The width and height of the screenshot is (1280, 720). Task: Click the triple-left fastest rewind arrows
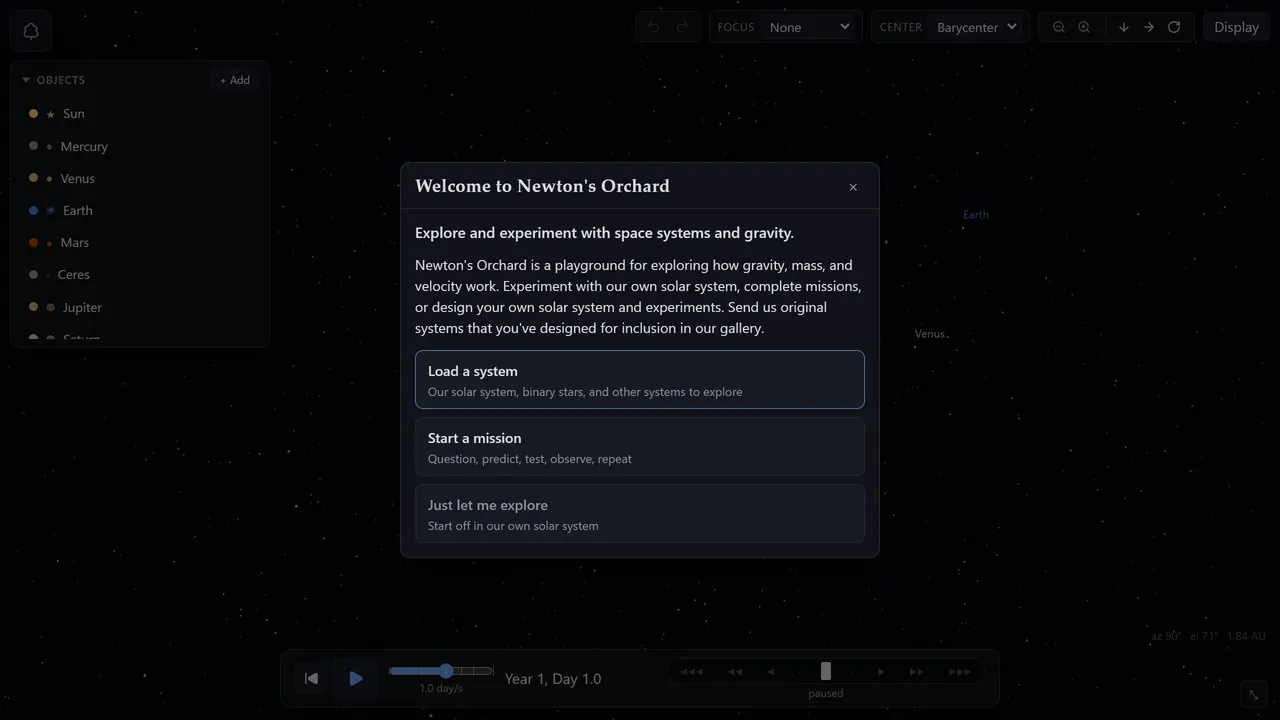(x=692, y=672)
